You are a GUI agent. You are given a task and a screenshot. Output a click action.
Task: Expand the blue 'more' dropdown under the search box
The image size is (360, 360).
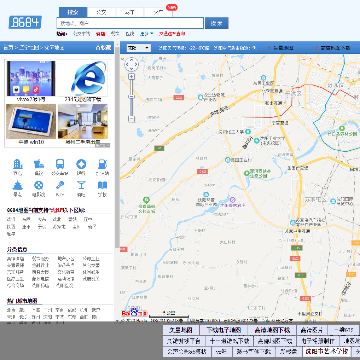coord(146,34)
